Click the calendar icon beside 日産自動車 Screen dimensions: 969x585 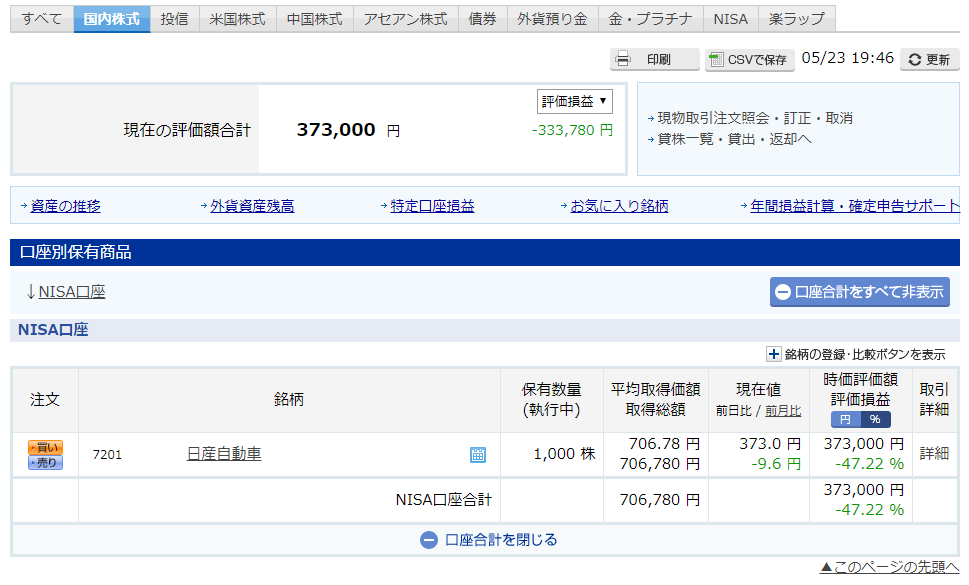(x=478, y=455)
